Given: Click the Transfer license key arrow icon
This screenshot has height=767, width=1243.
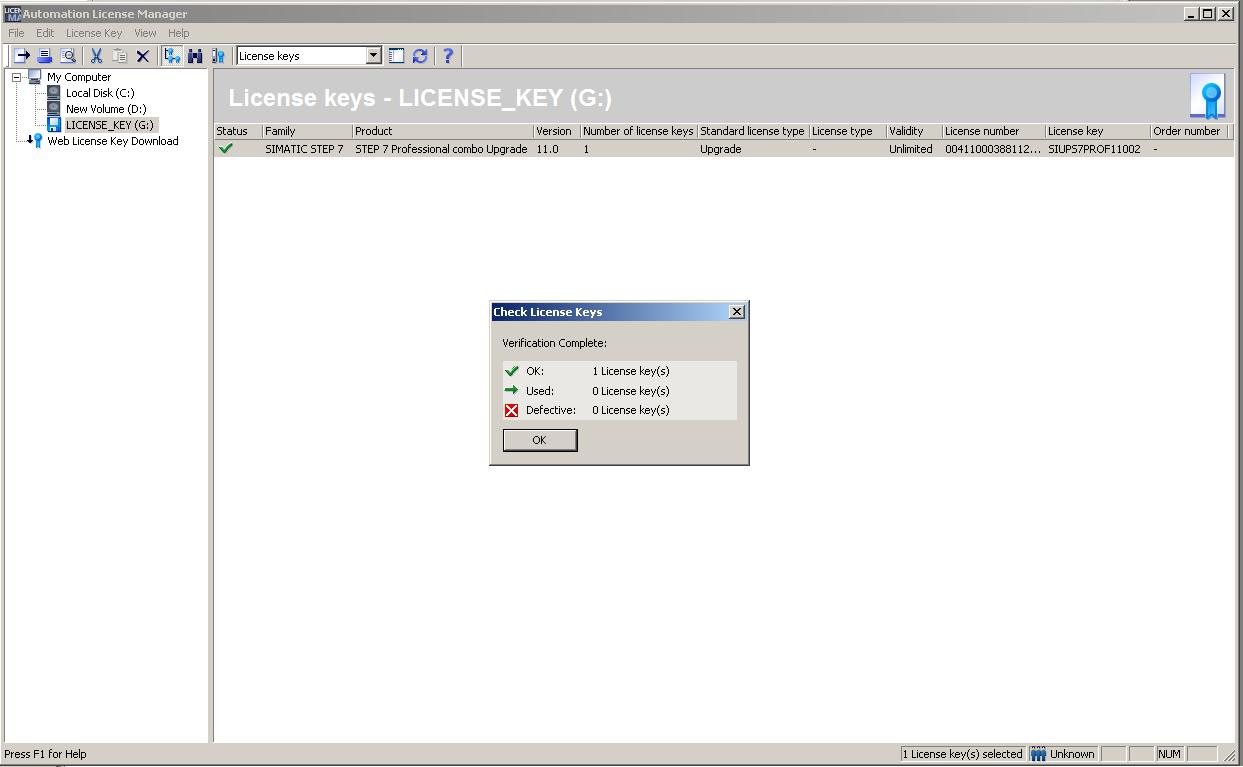Looking at the screenshot, I should [21, 56].
